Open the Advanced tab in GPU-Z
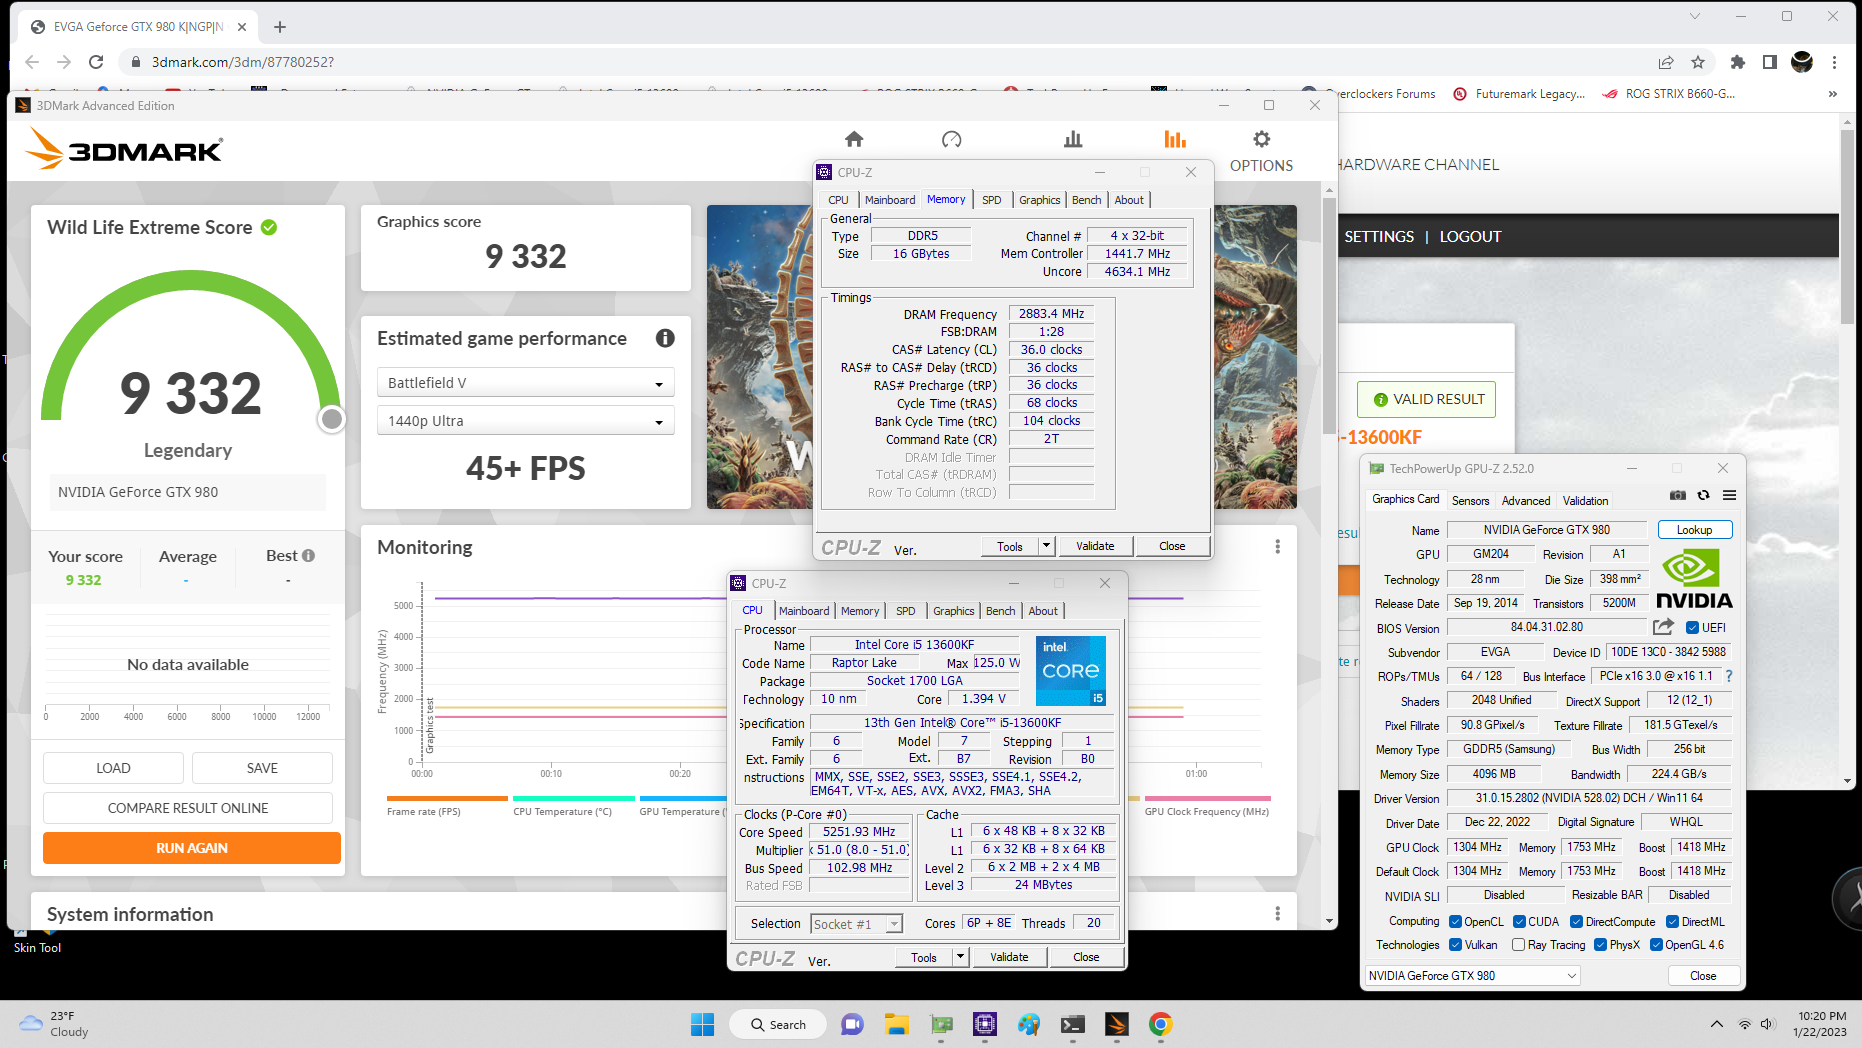This screenshot has width=1862, height=1048. tap(1526, 501)
